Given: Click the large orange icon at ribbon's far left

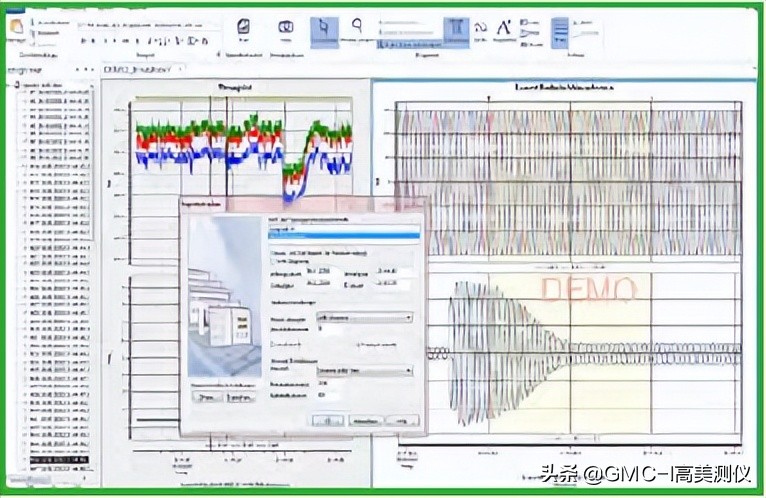Looking at the screenshot, I should click(17, 27).
